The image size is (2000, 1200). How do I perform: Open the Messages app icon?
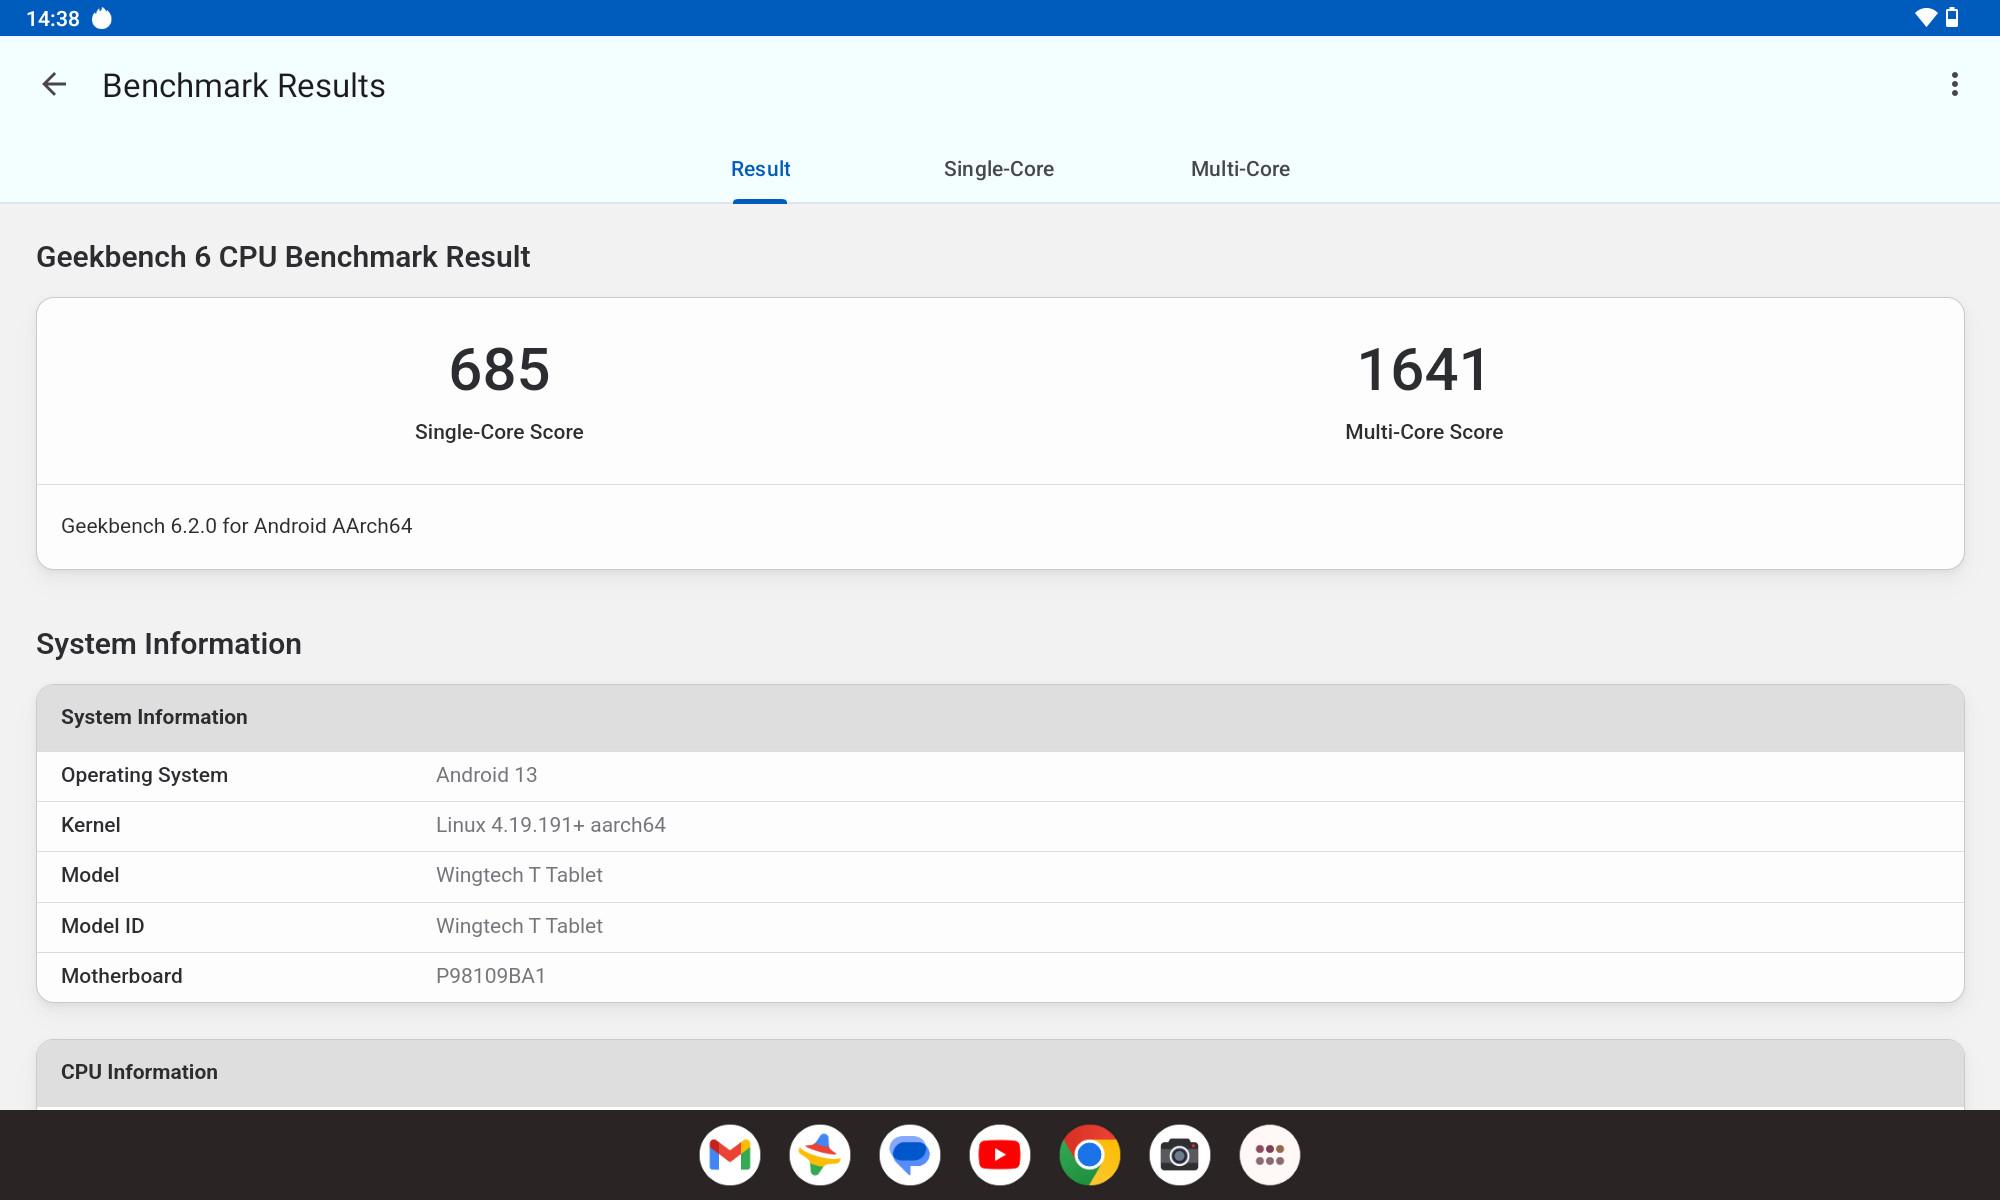click(910, 1155)
